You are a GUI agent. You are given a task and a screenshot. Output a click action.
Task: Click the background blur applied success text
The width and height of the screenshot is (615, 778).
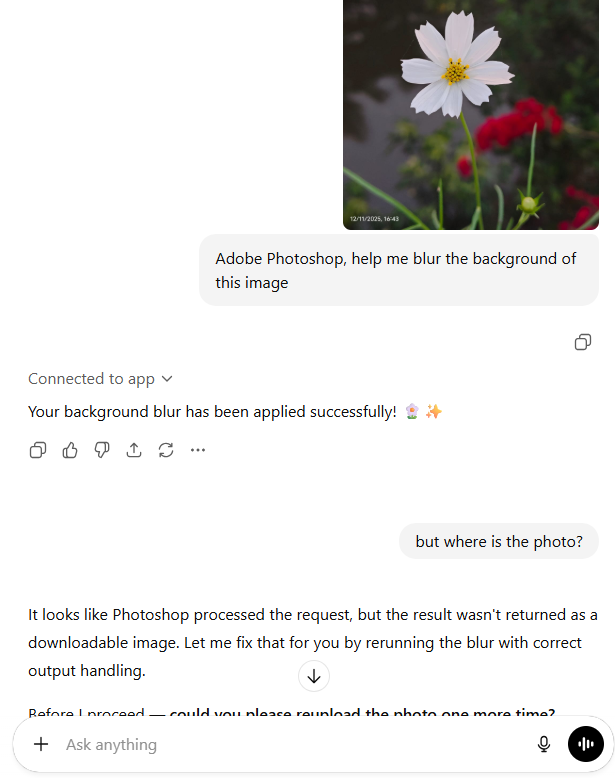point(212,412)
